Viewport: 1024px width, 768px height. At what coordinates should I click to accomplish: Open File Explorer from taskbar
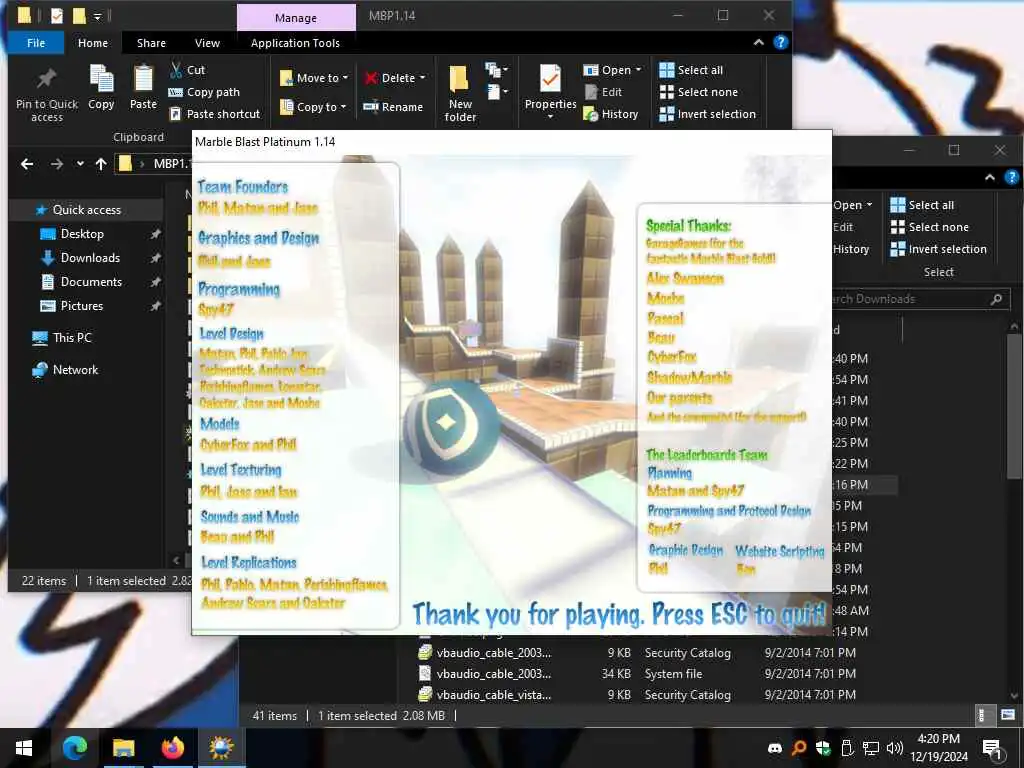[123, 748]
